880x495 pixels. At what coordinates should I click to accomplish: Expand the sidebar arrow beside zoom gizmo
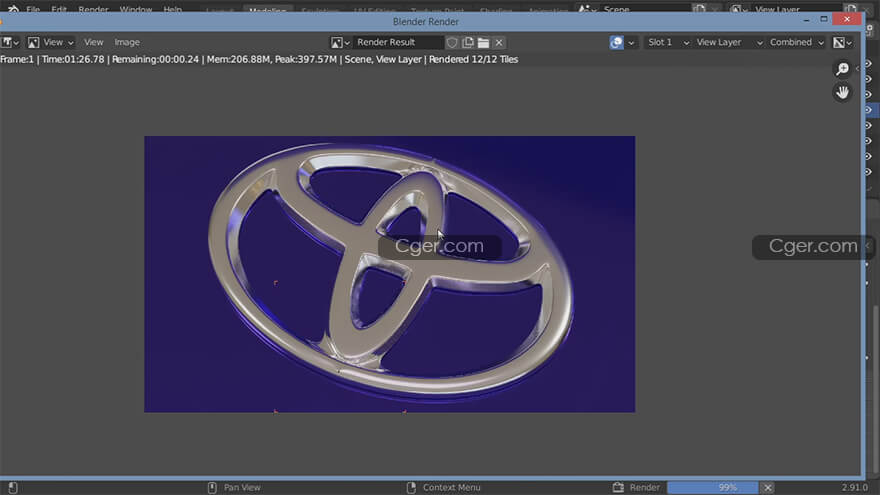click(x=857, y=68)
